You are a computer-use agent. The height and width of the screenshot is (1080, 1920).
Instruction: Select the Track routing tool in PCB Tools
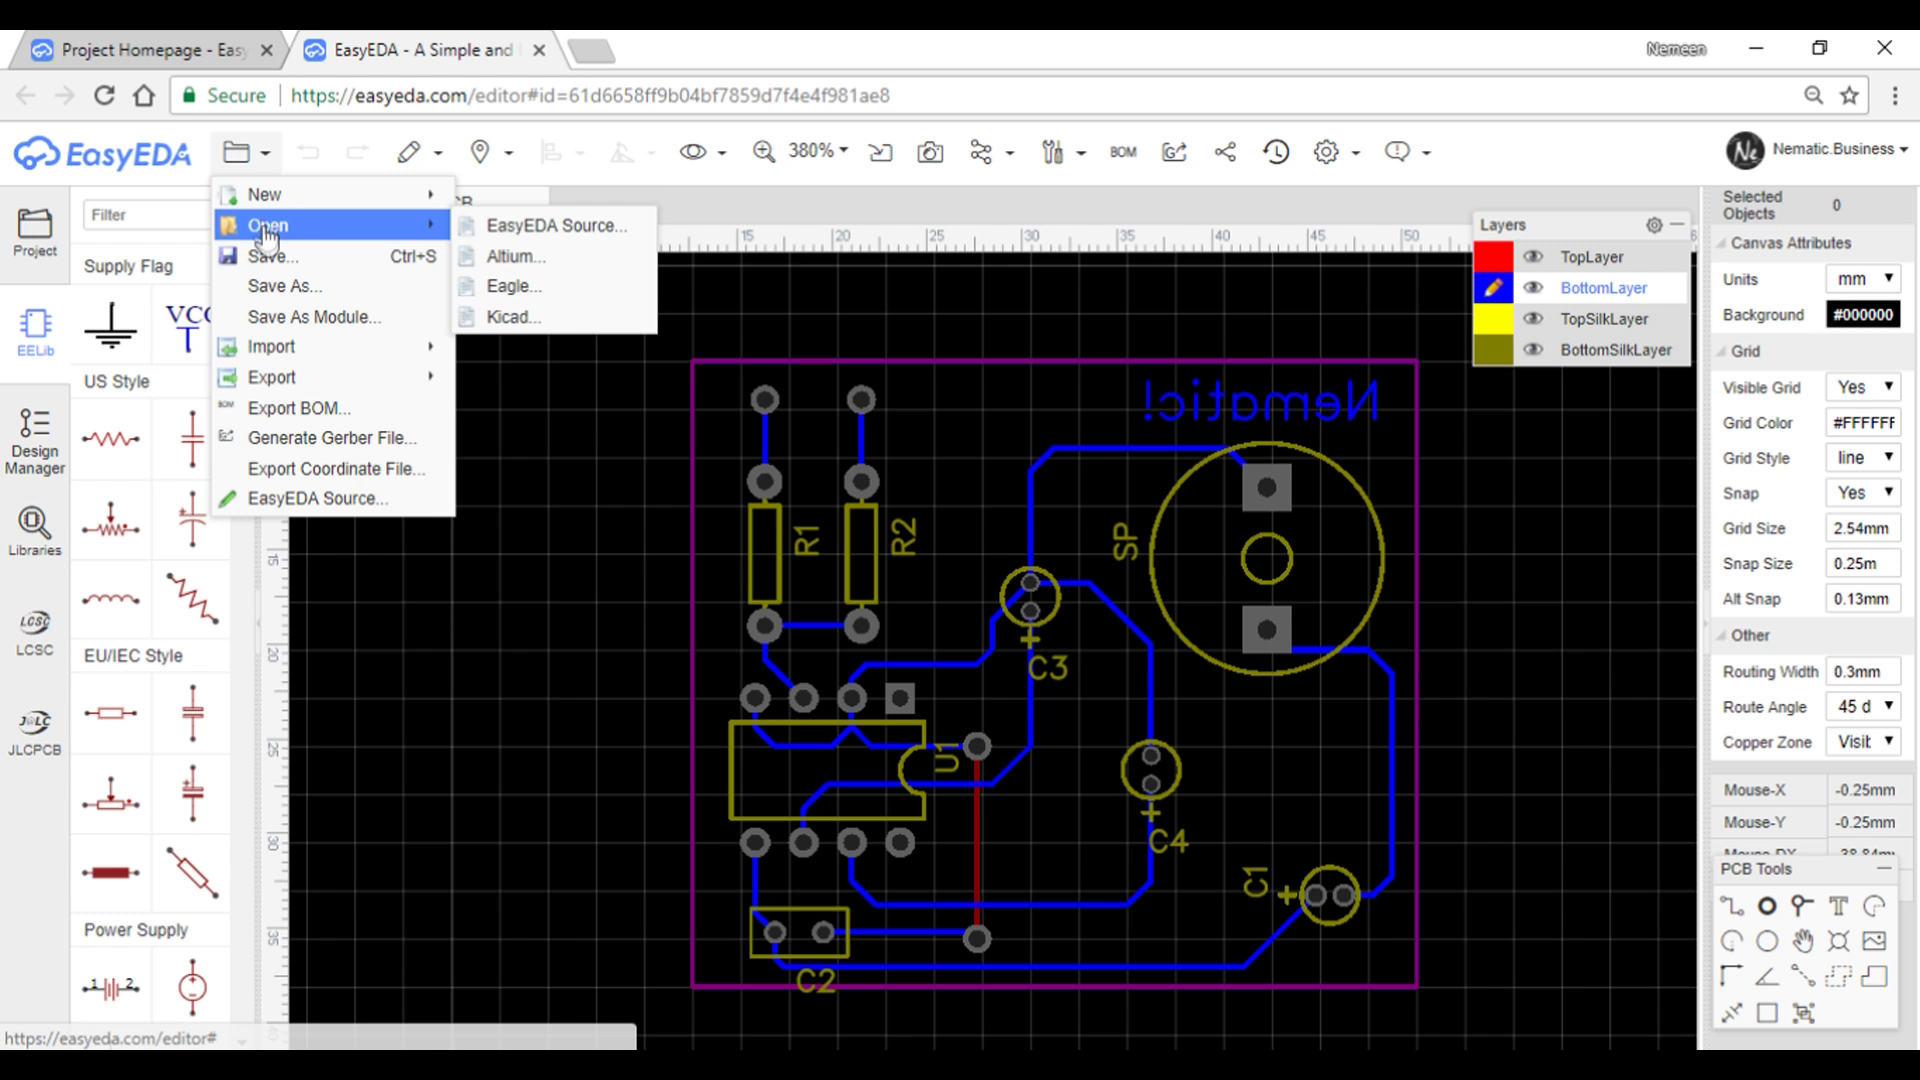pyautogui.click(x=1731, y=906)
